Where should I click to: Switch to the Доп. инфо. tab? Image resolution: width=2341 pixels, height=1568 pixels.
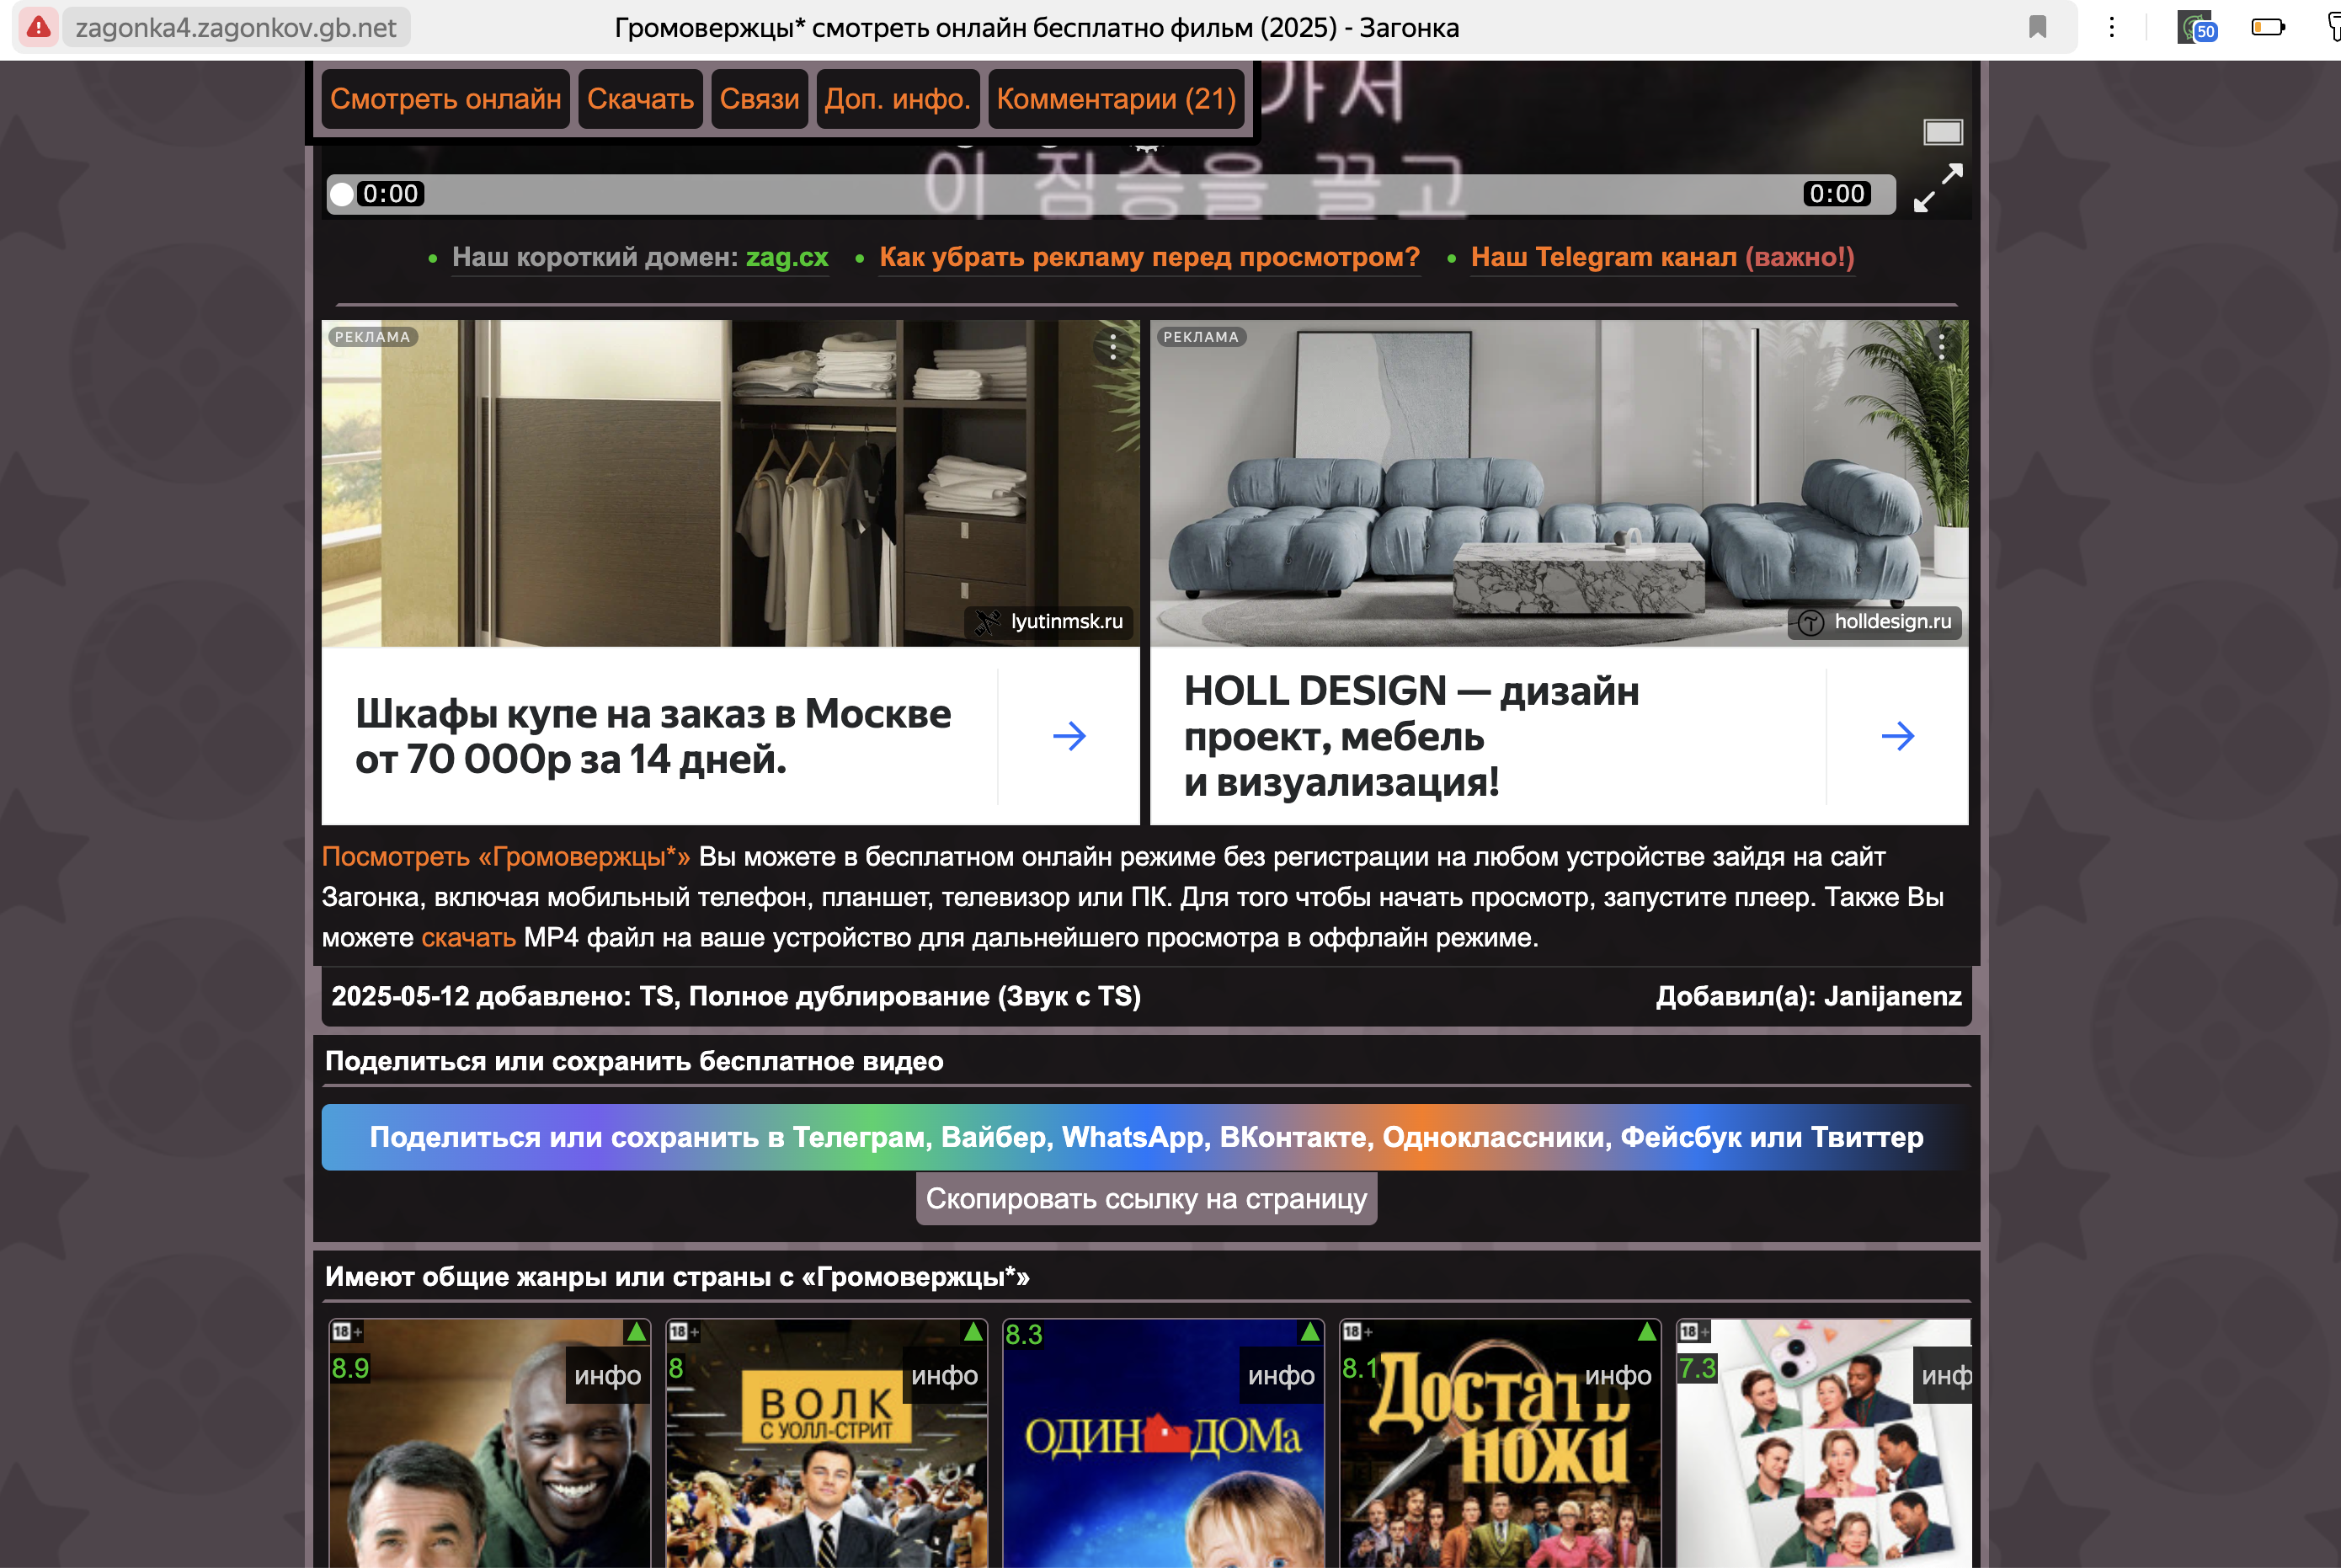[897, 99]
